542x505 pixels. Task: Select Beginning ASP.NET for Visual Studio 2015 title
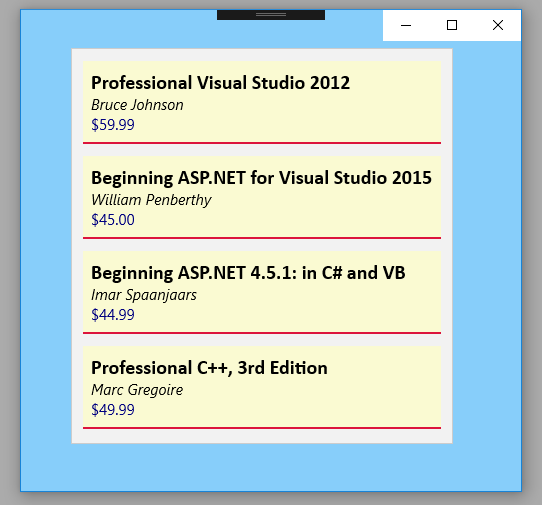[261, 178]
